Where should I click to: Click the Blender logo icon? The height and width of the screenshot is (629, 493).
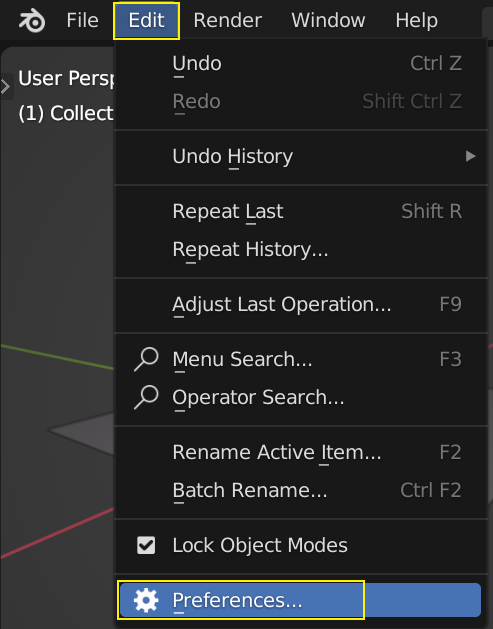(32, 20)
